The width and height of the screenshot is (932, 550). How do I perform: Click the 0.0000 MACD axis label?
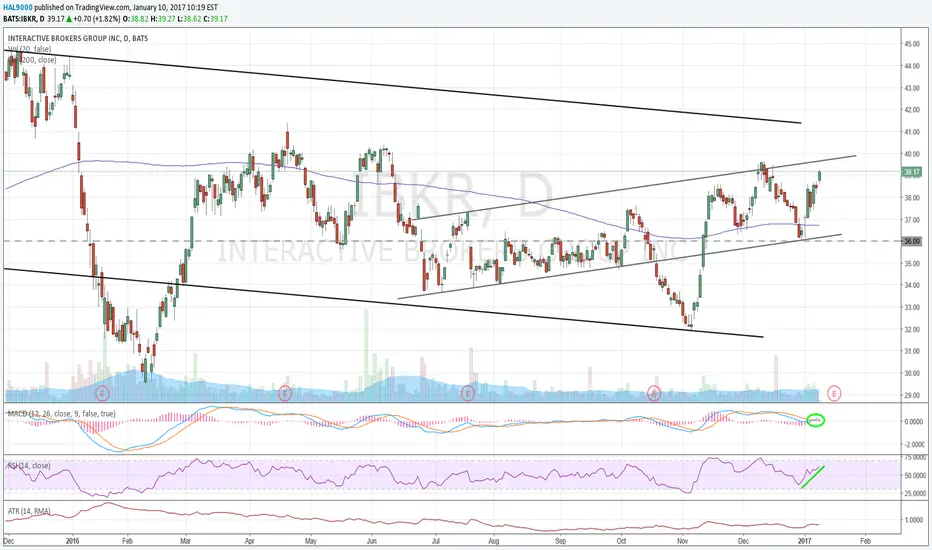(914, 422)
